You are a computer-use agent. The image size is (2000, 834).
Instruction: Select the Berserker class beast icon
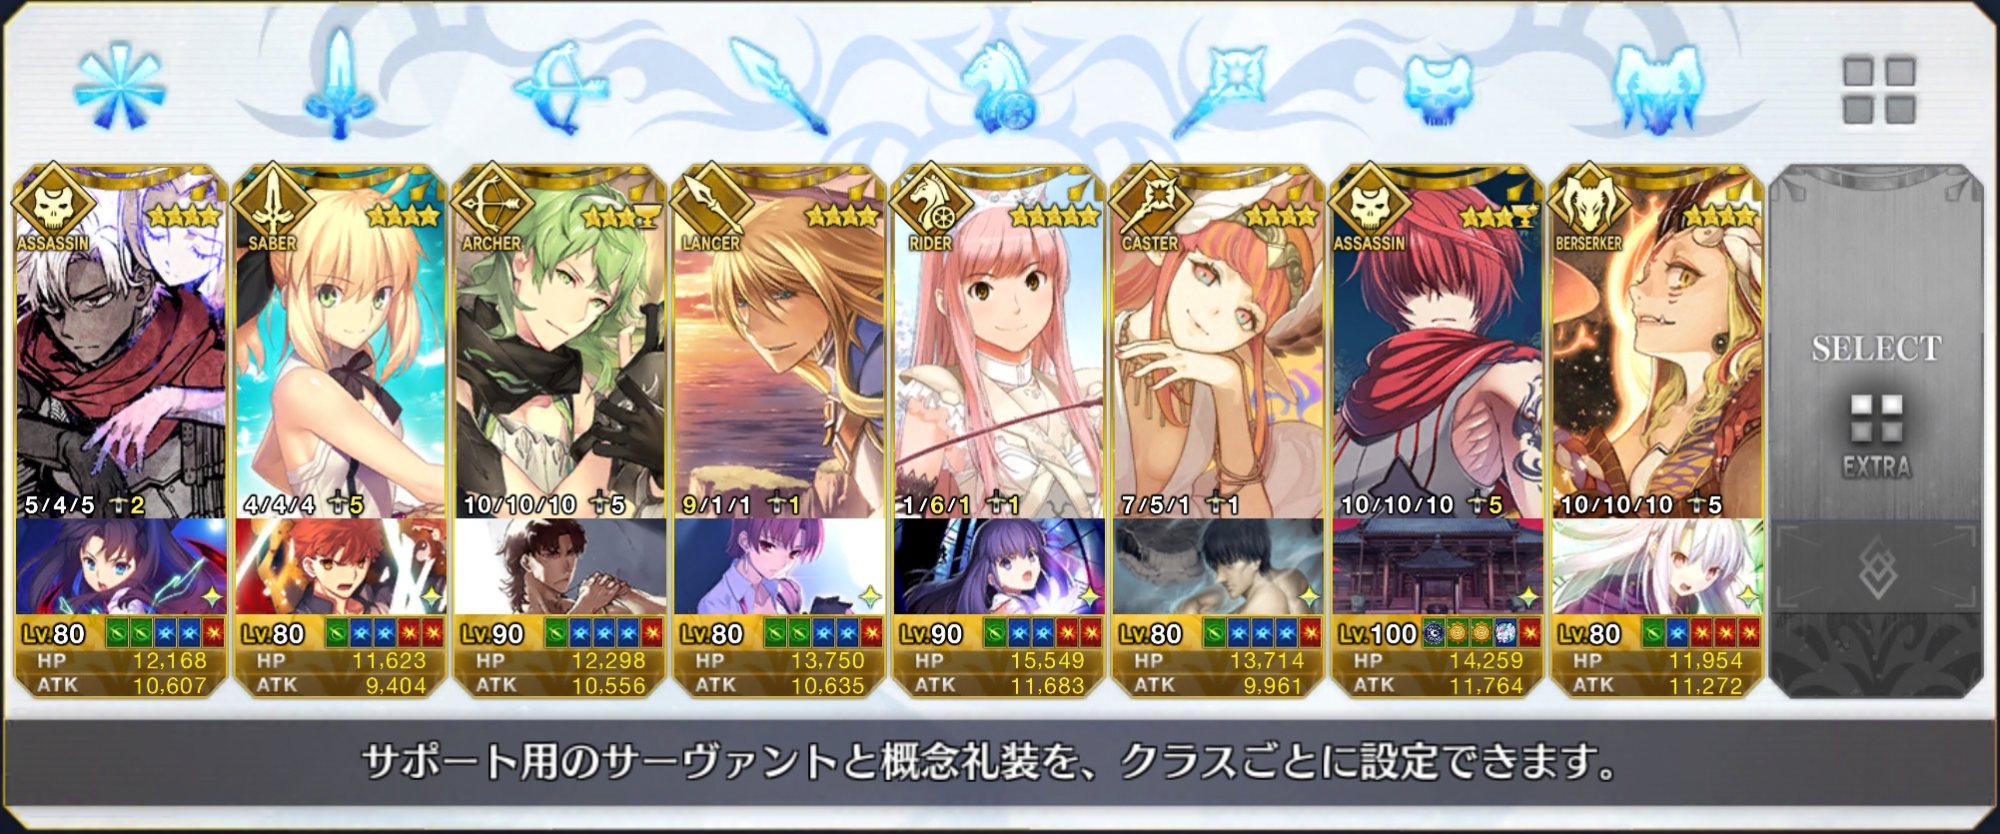[x=1657, y=88]
